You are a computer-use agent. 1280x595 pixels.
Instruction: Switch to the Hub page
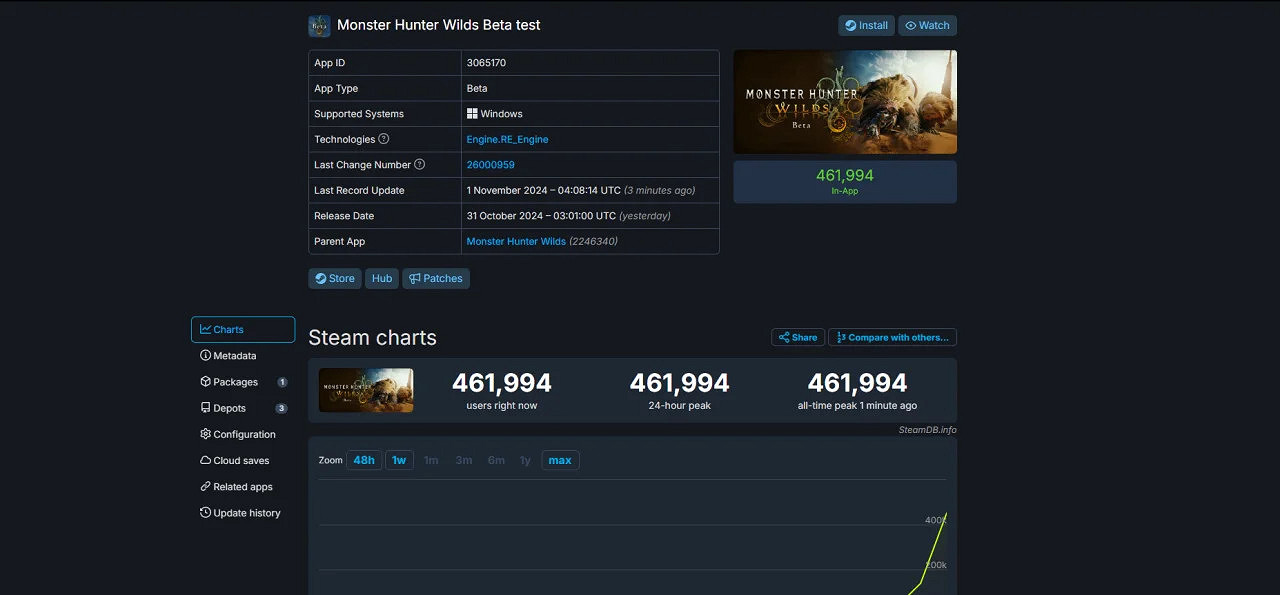click(381, 278)
